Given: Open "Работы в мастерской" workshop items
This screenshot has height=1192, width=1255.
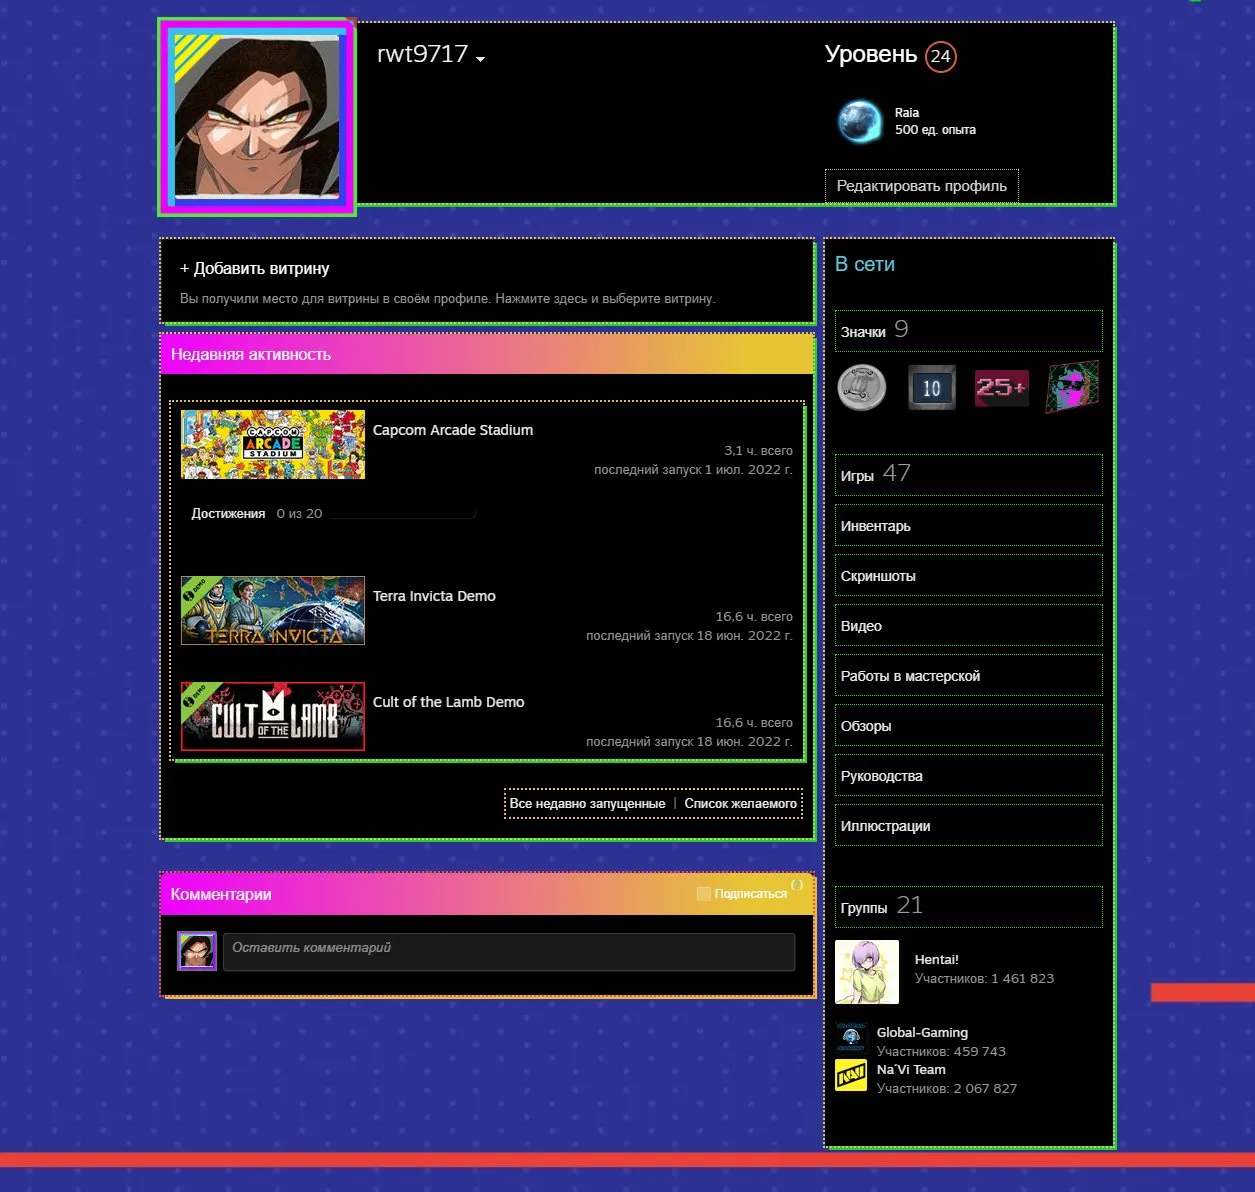Looking at the screenshot, I should click(969, 676).
